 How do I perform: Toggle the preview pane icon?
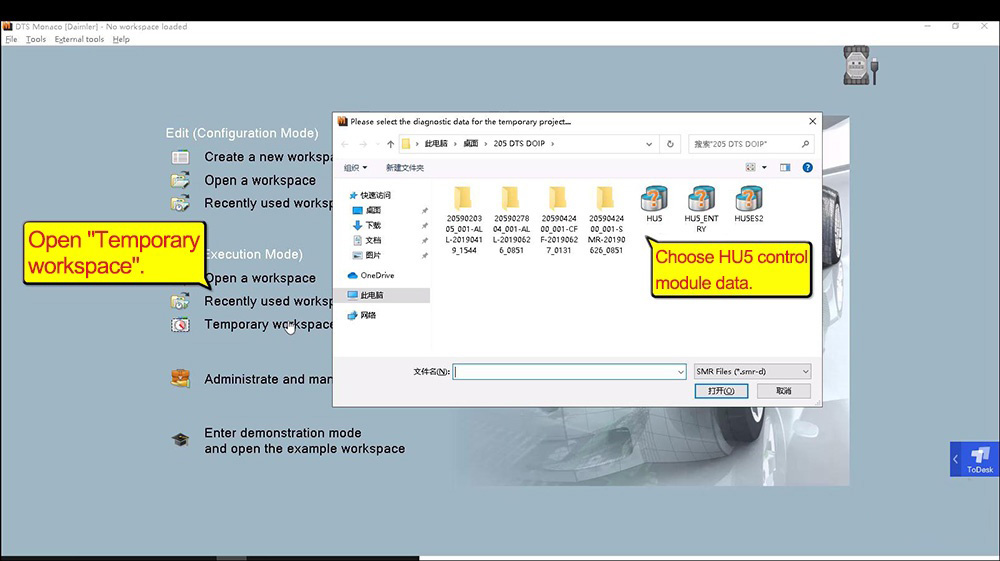click(x=784, y=168)
